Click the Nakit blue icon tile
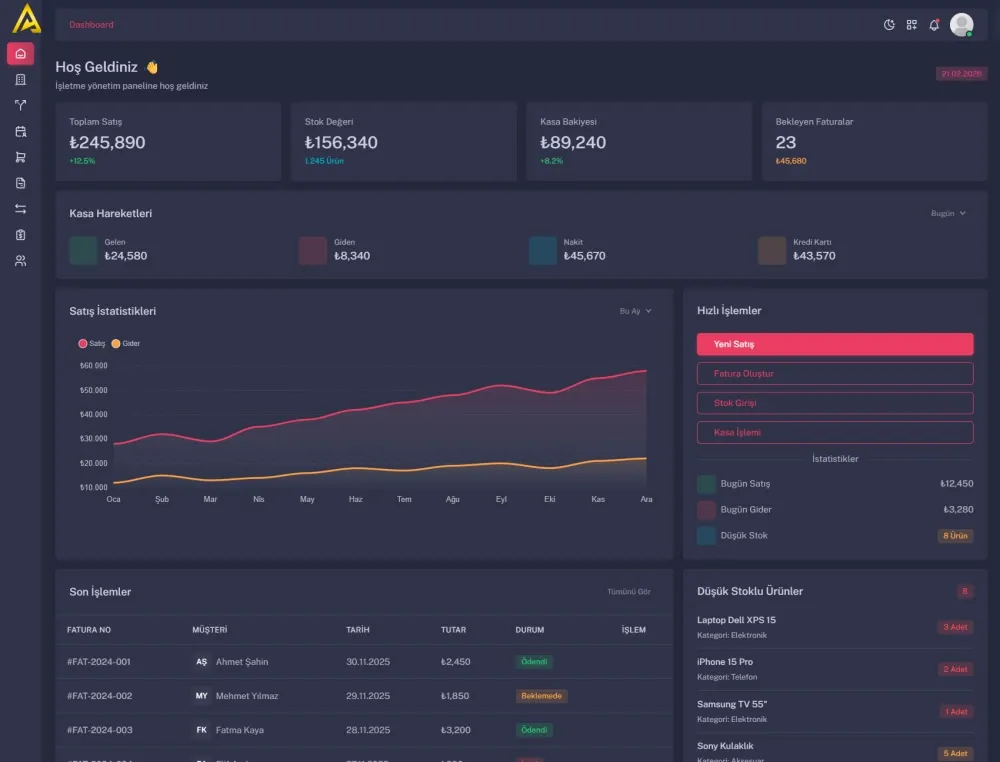The image size is (1000, 762). [543, 250]
